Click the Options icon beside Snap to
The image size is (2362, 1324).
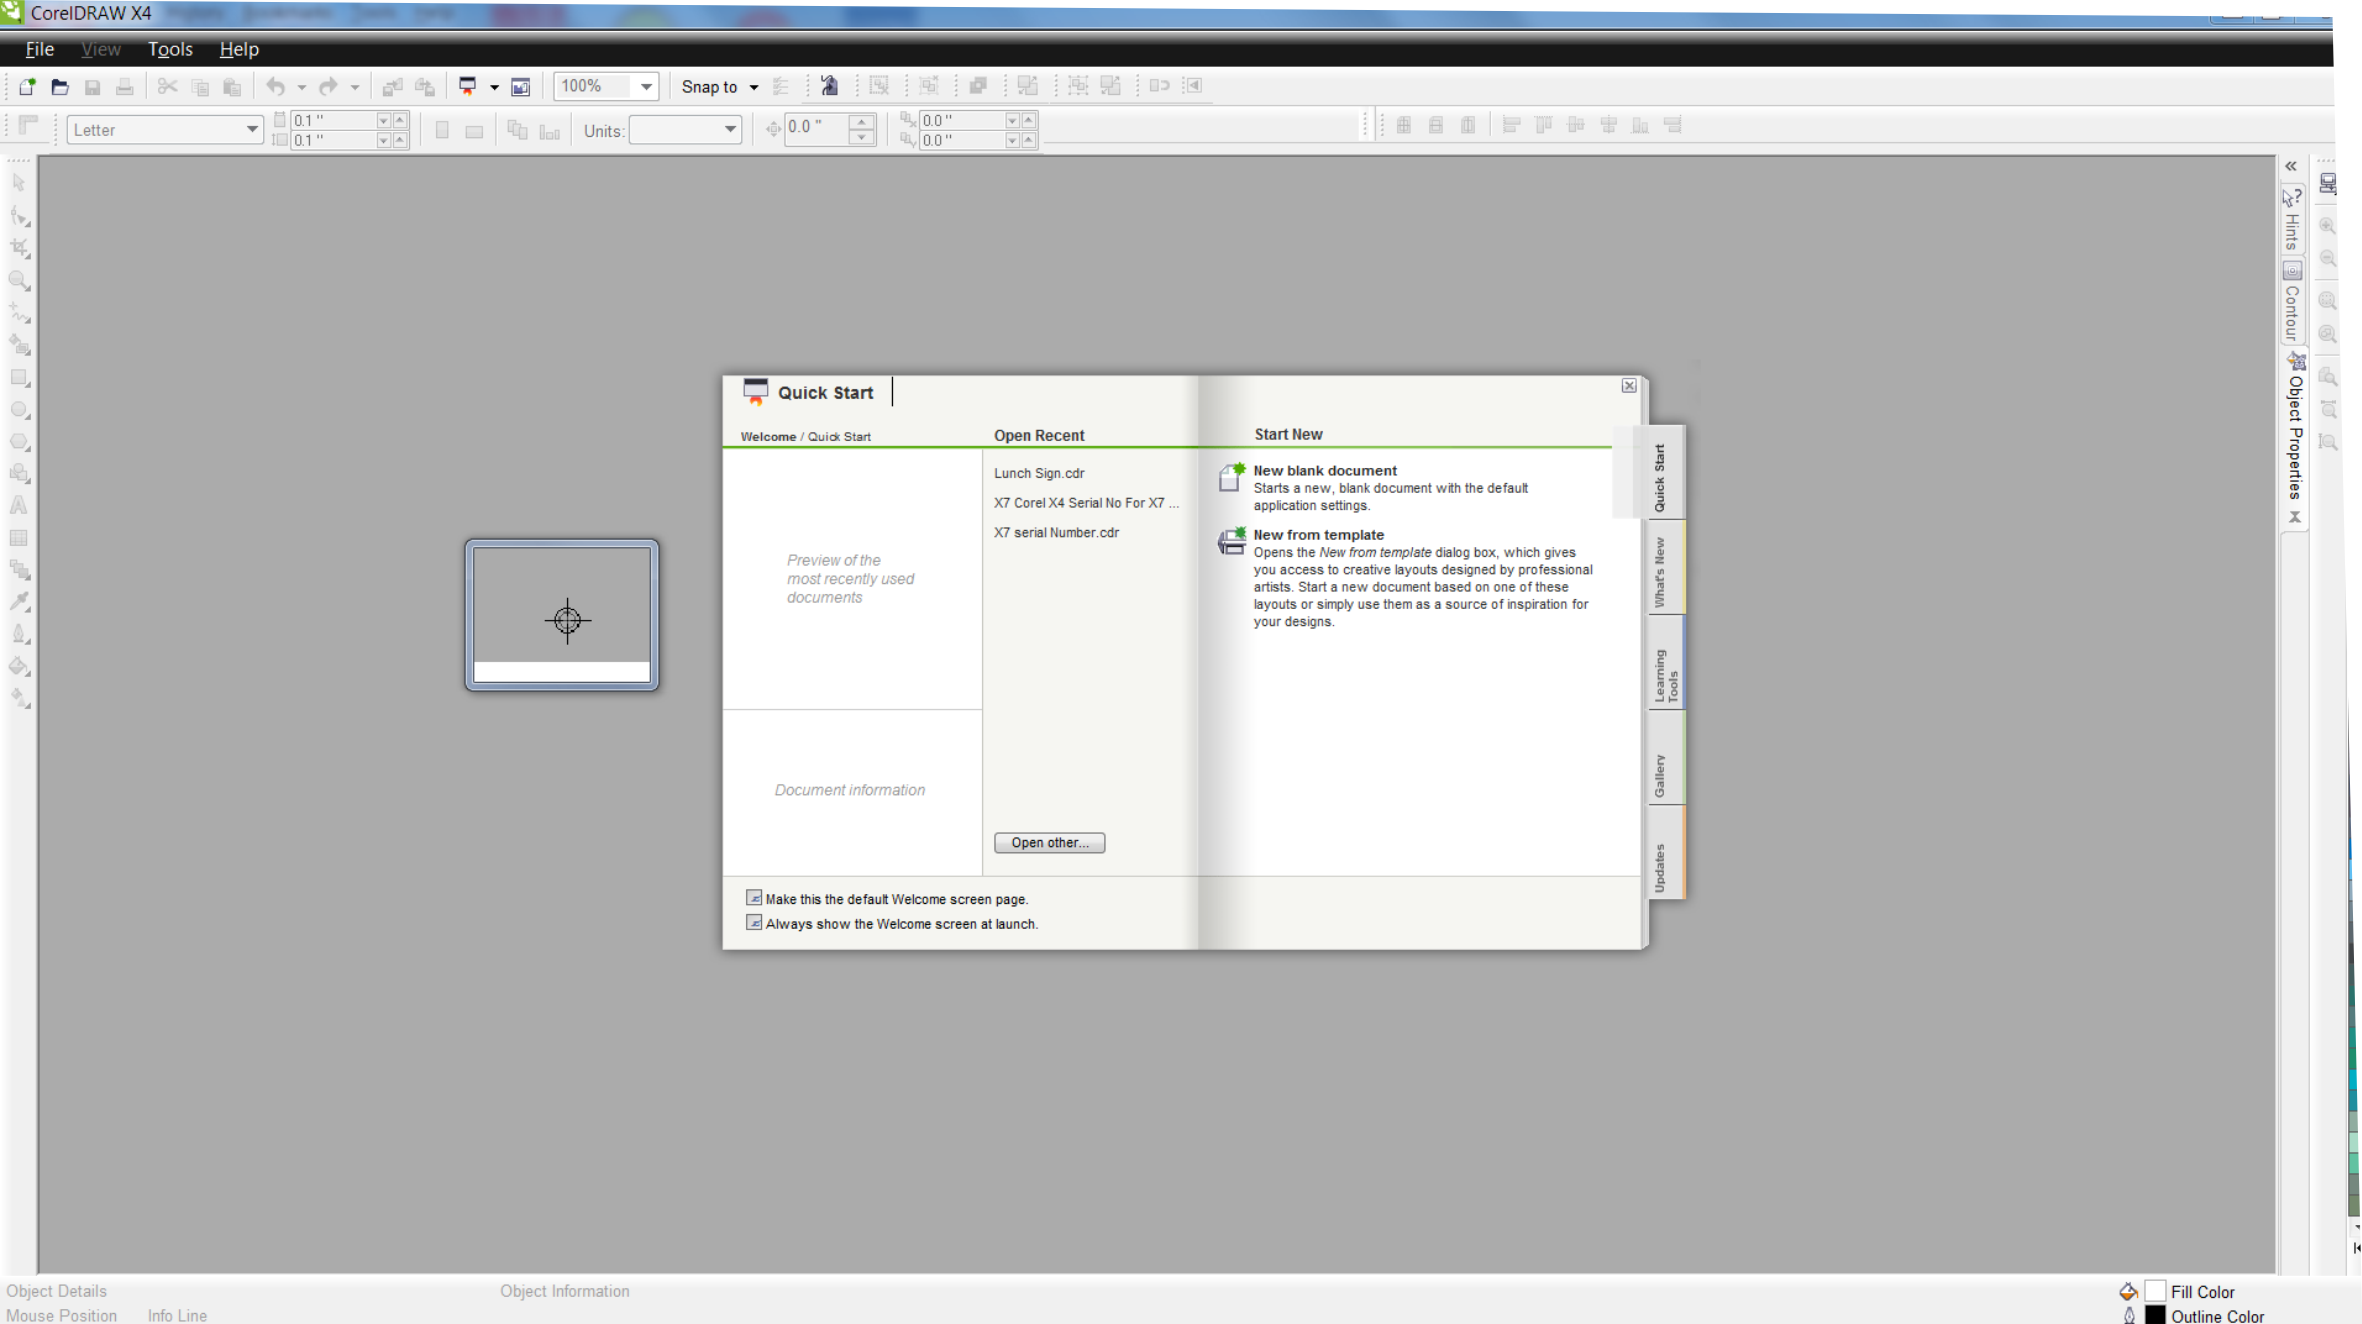(781, 87)
